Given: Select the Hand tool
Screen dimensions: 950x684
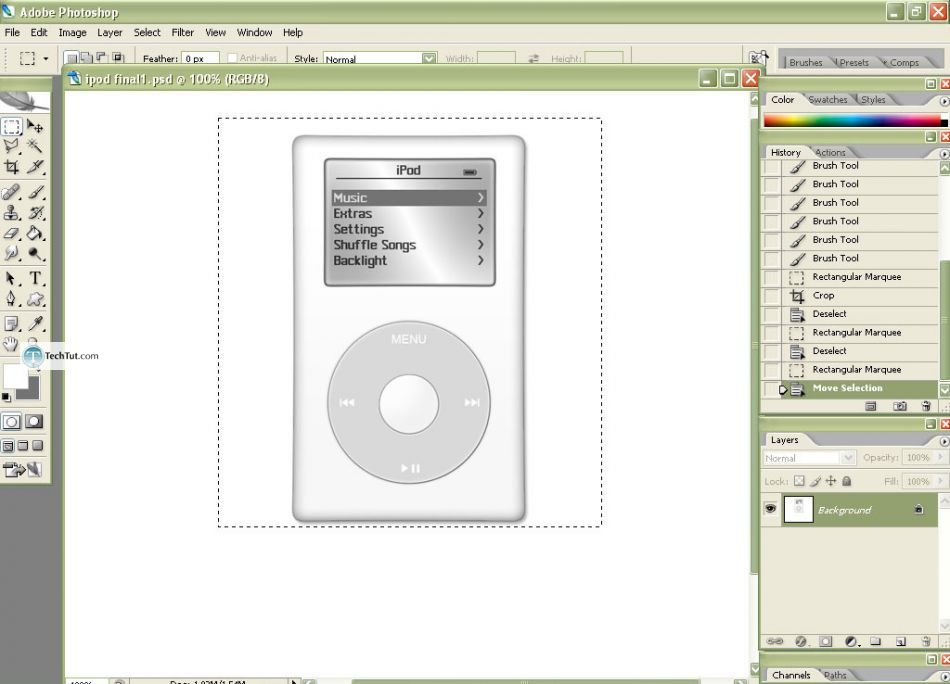Looking at the screenshot, I should (x=10, y=345).
